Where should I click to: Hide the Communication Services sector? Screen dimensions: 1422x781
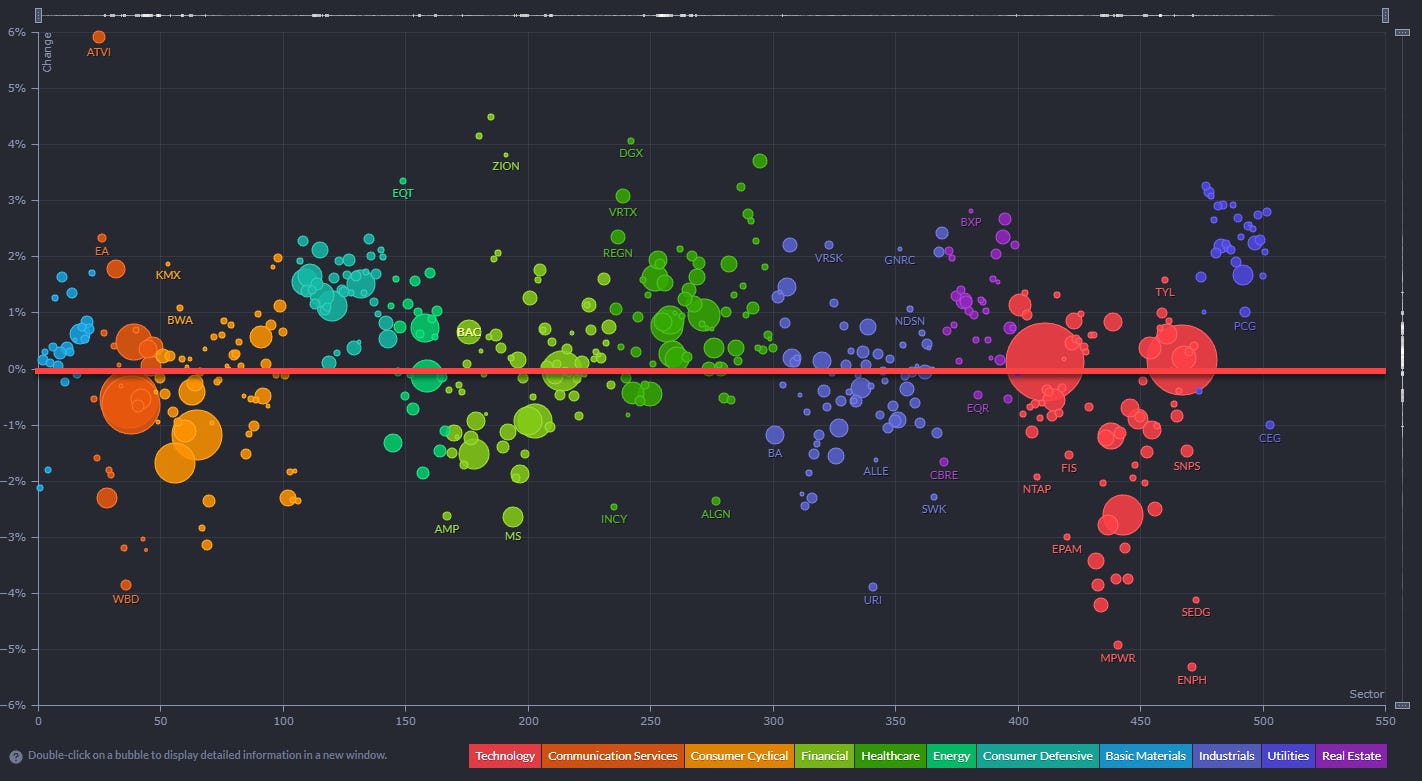coord(612,756)
